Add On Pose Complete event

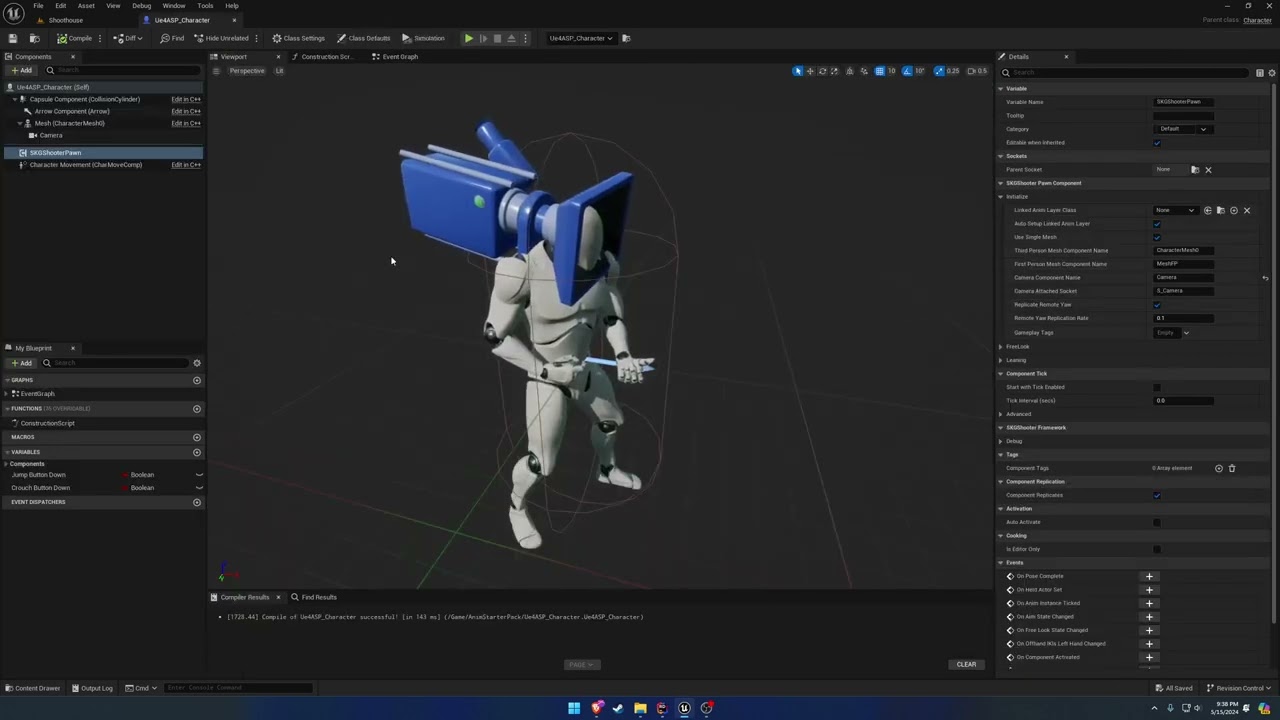1149,576
